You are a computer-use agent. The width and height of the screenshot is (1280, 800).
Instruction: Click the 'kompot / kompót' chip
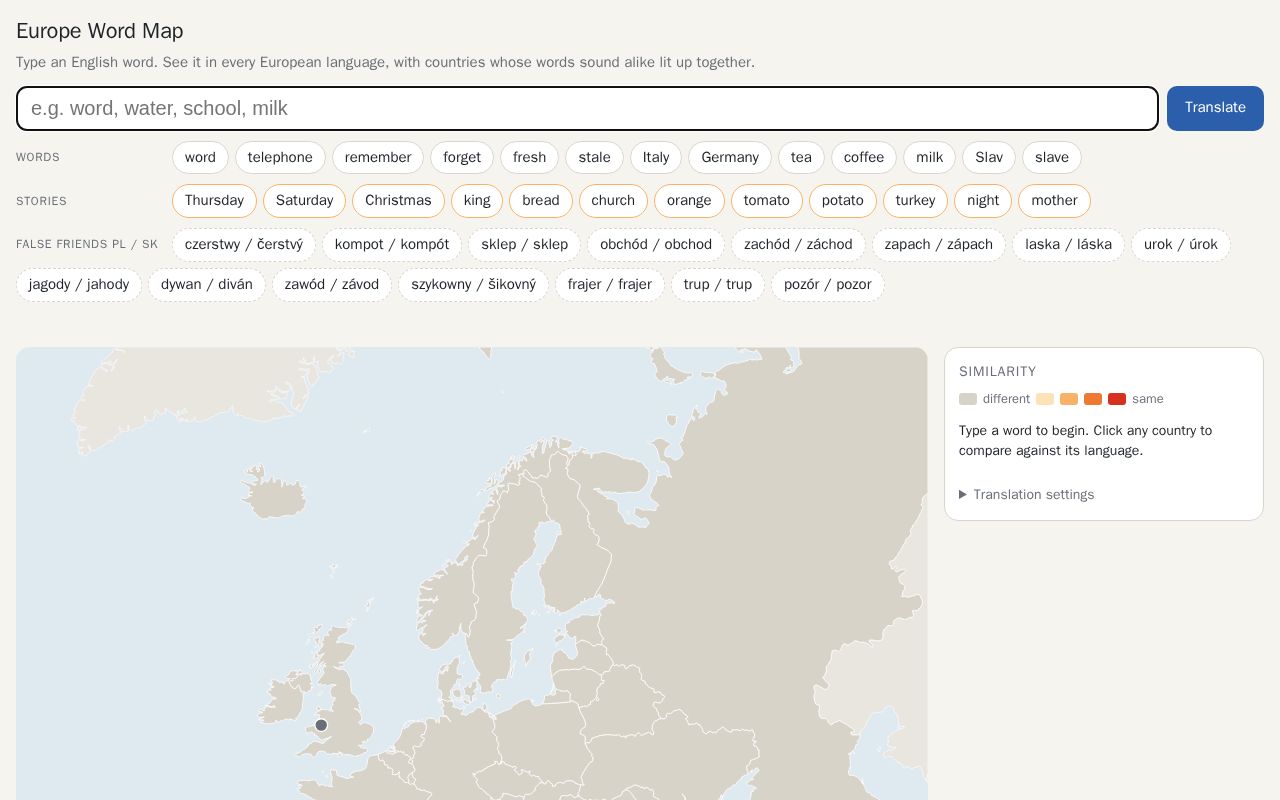(x=392, y=245)
